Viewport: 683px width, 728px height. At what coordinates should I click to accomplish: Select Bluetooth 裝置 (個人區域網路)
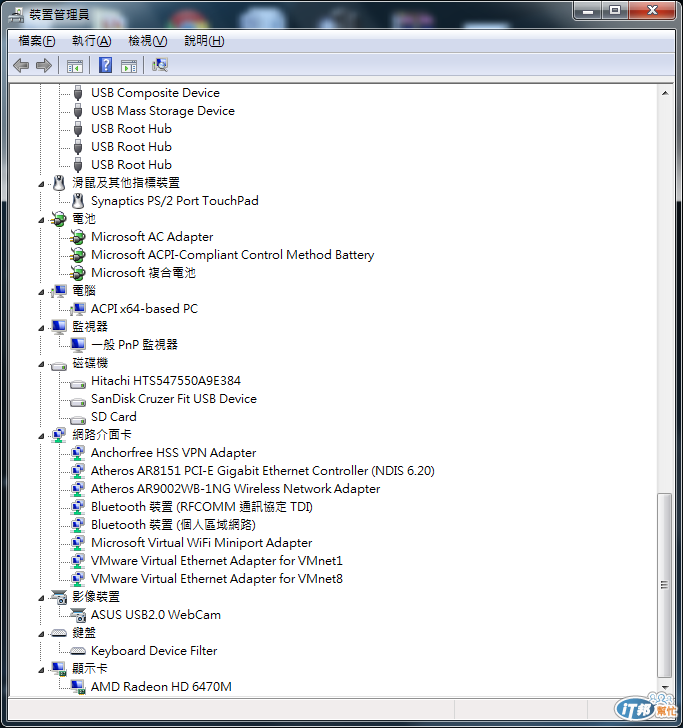coord(174,525)
